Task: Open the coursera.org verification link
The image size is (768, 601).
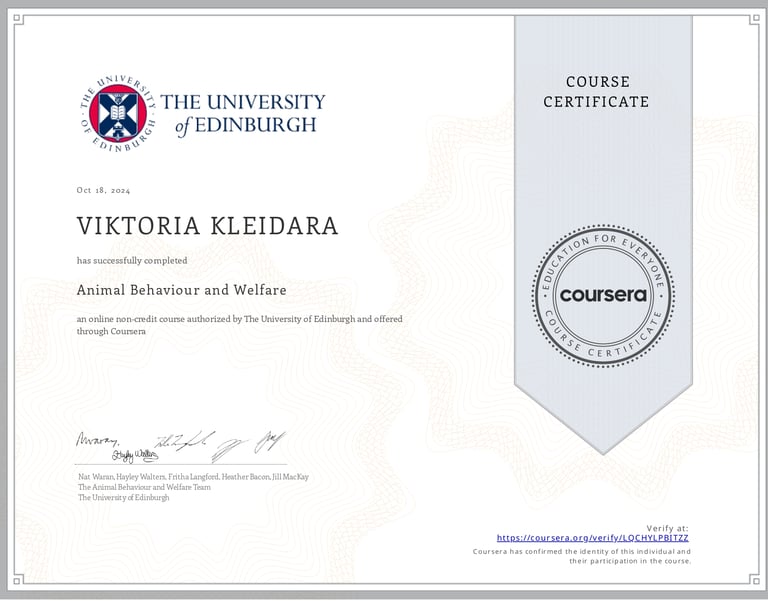Action: tap(593, 538)
